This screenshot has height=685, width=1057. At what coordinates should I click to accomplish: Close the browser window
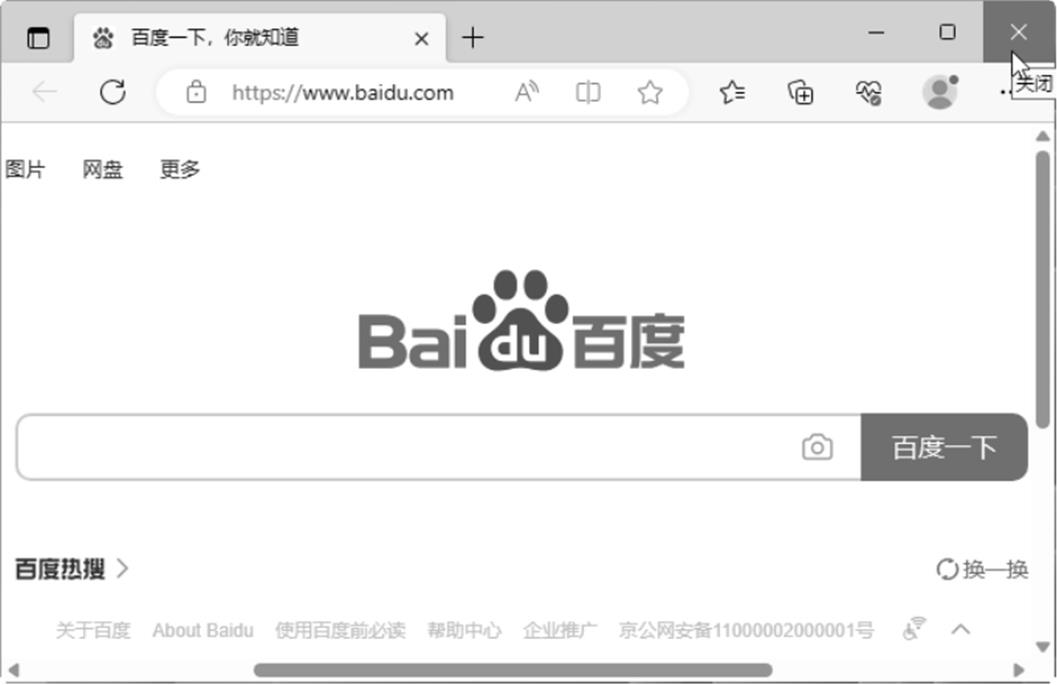point(1019,32)
